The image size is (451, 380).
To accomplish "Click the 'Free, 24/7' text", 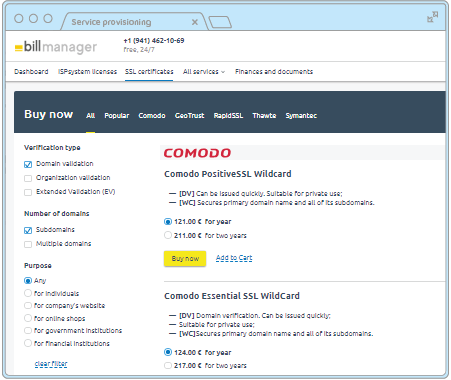I will tap(139, 50).
